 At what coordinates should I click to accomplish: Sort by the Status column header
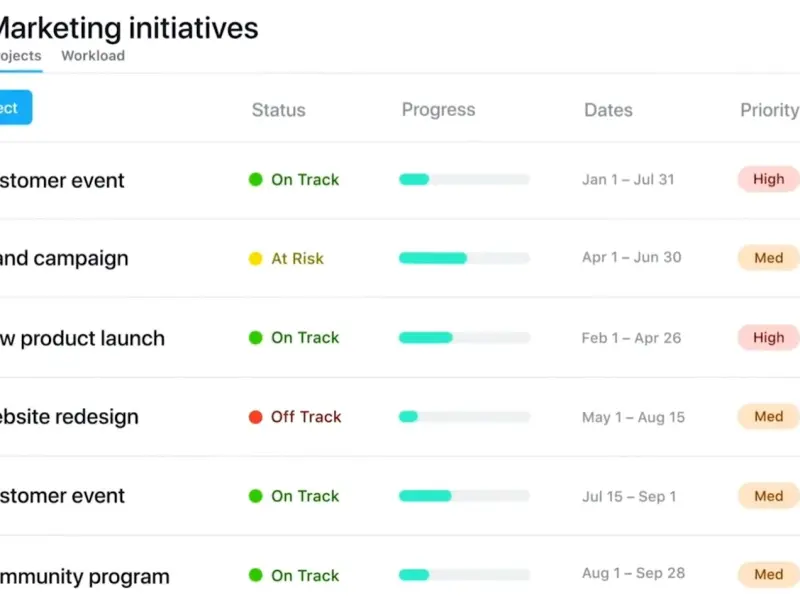point(278,110)
